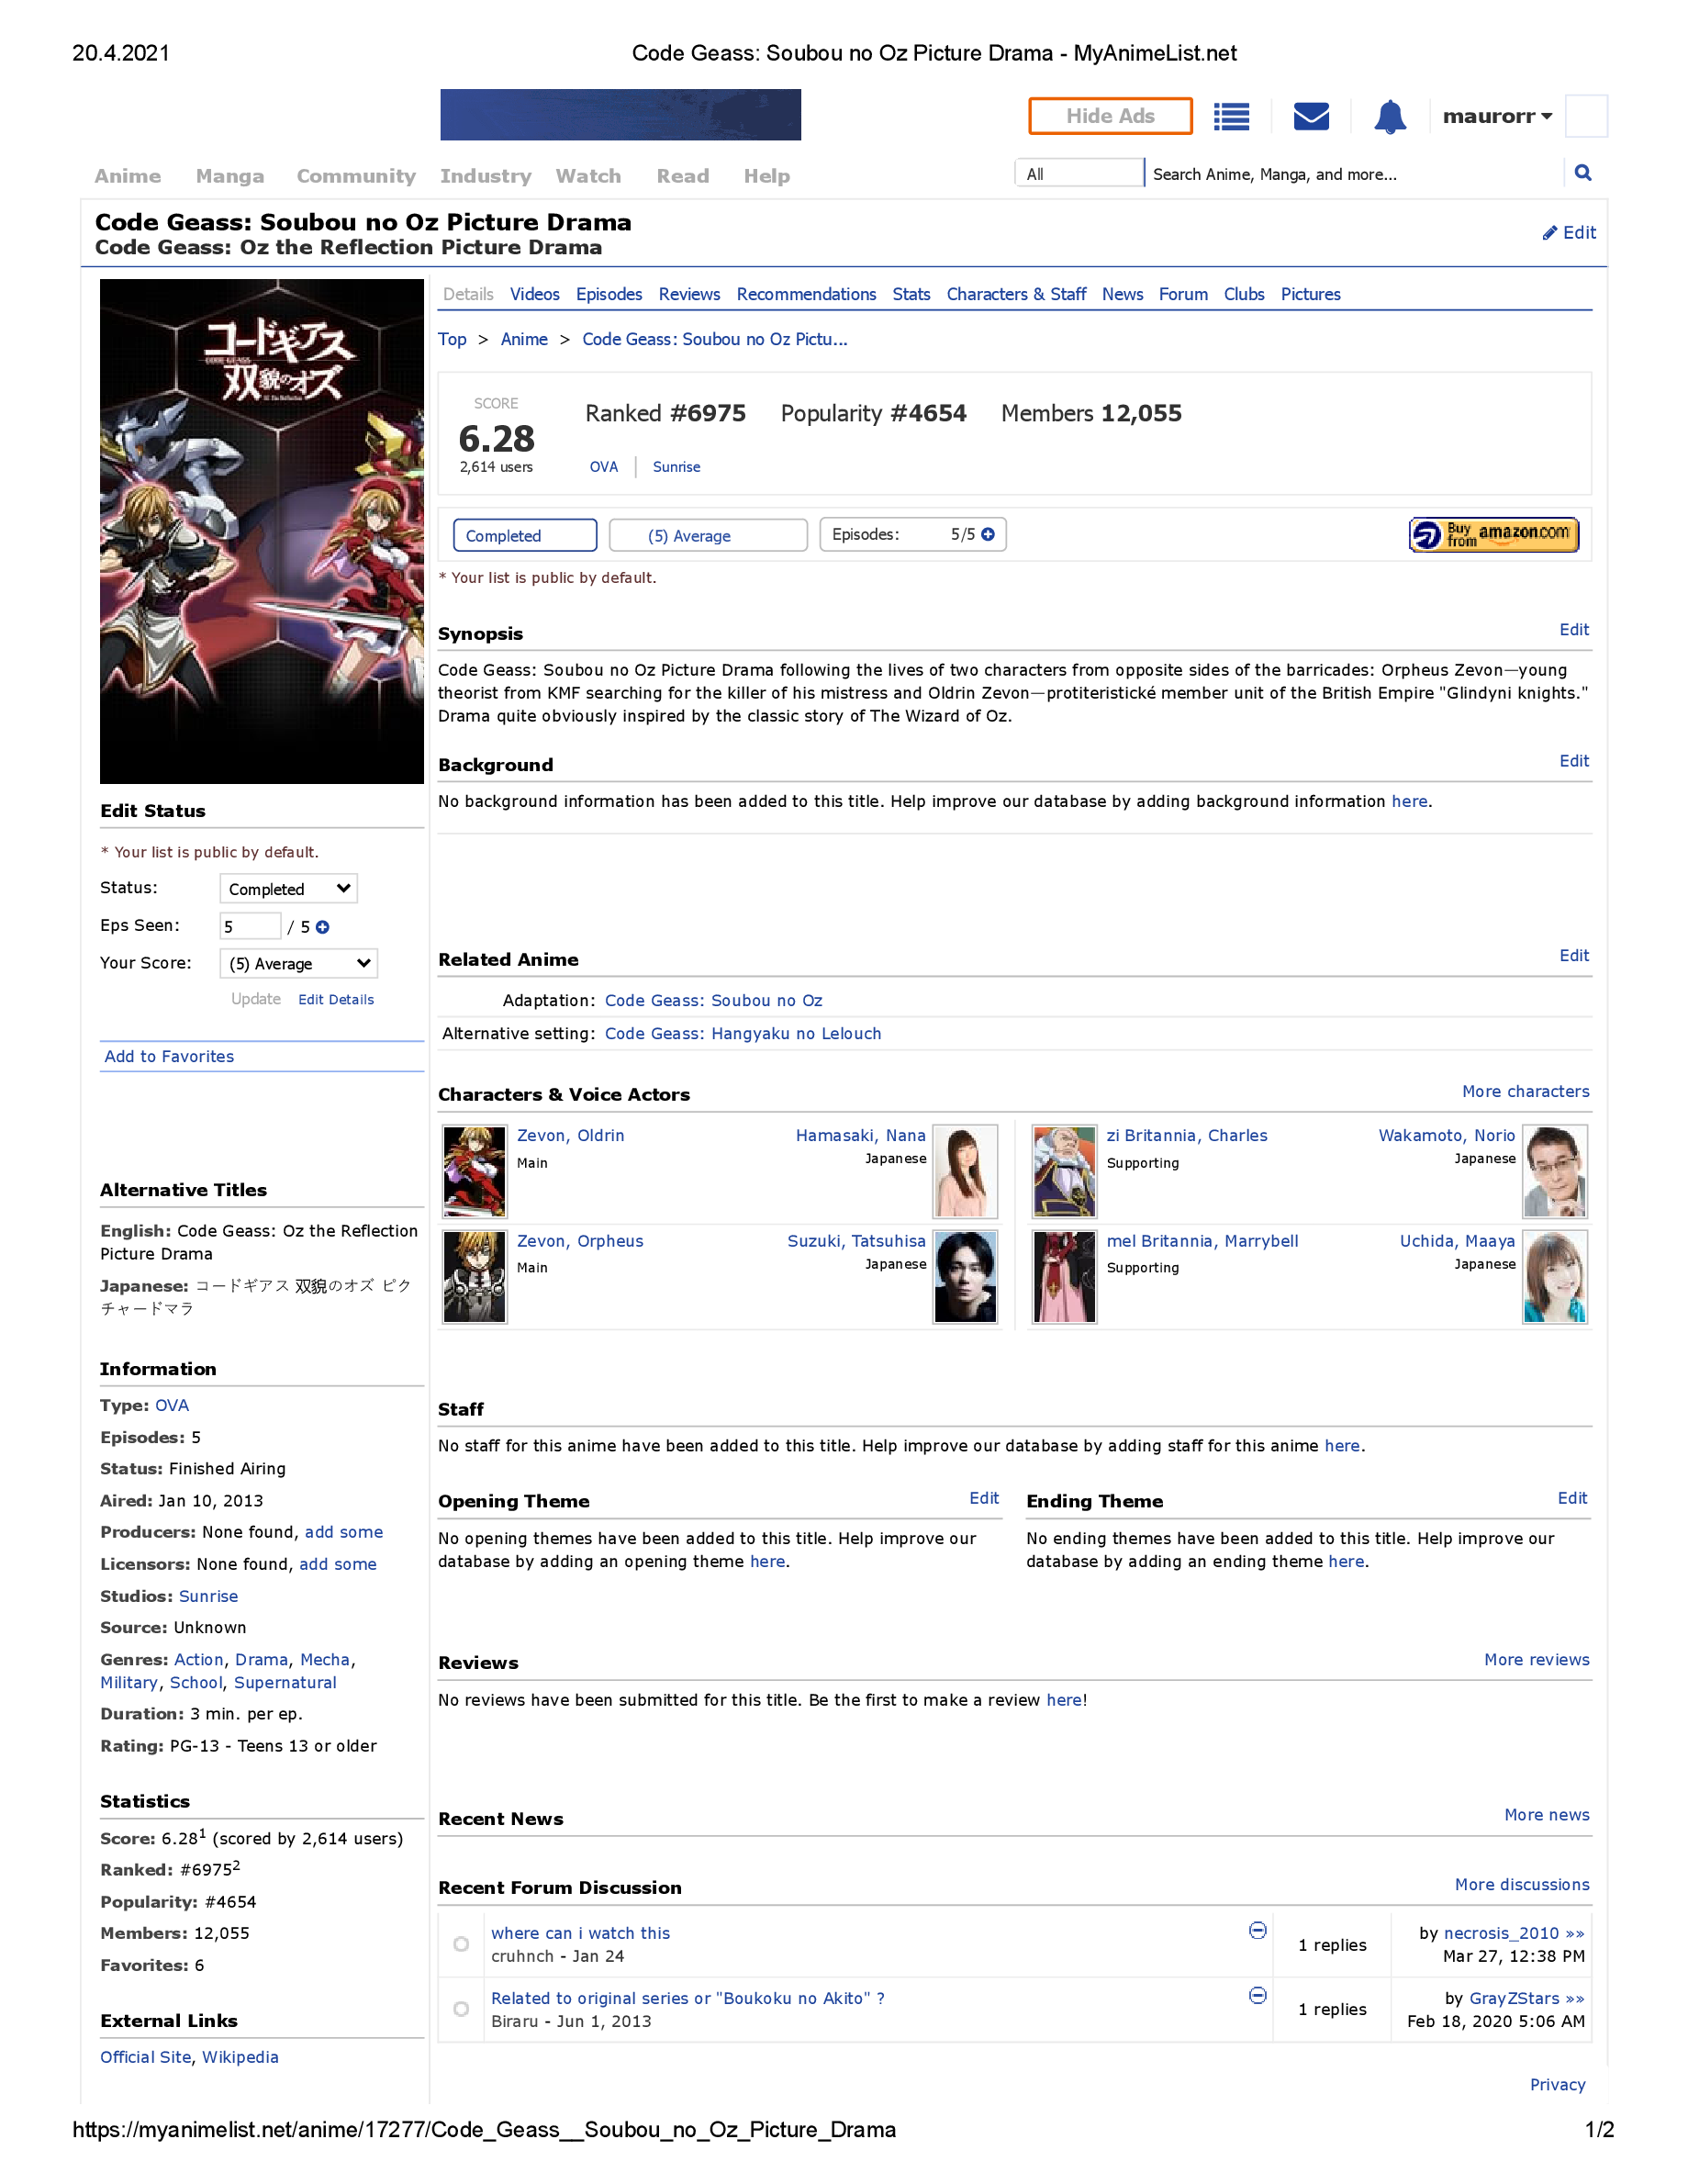Image resolution: width=1688 pixels, height=2184 pixels.
Task: Click the Episodes 5/5 input box
Action: coord(912,535)
